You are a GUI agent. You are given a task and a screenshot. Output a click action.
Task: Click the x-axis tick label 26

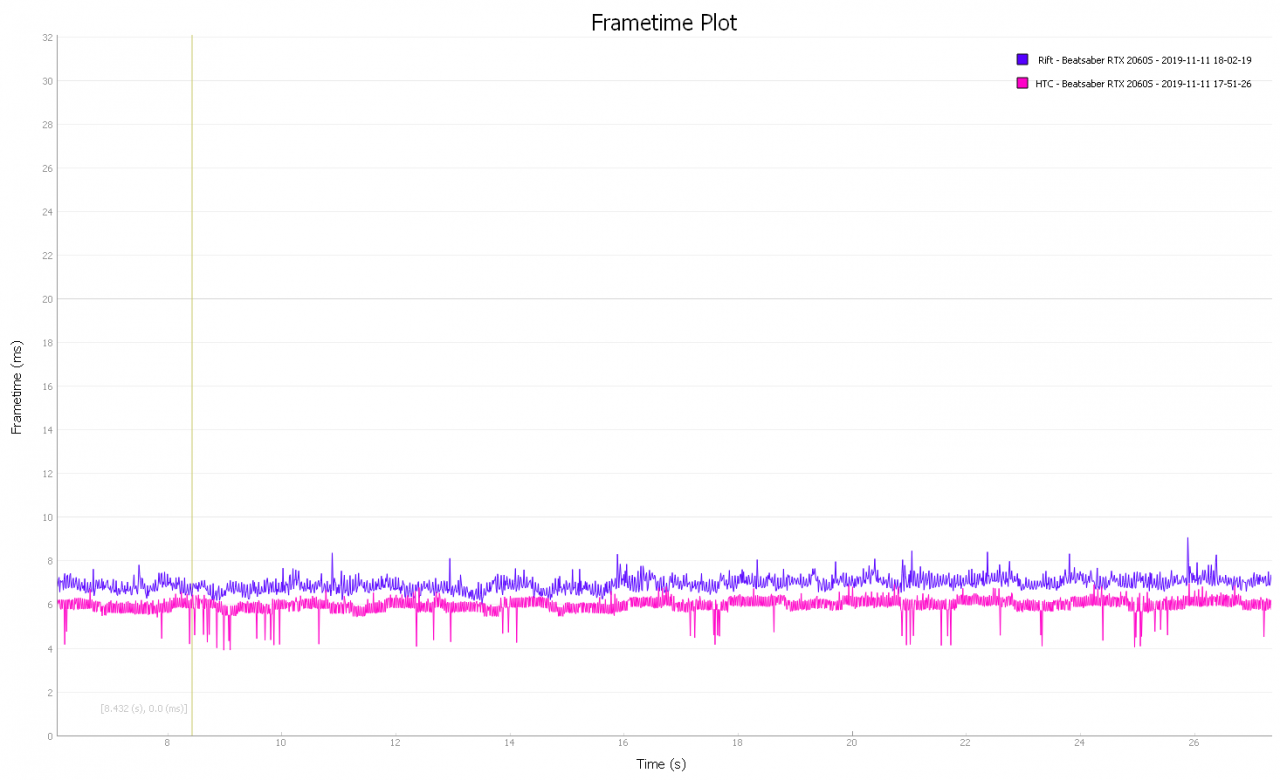pyautogui.click(x=1193, y=743)
